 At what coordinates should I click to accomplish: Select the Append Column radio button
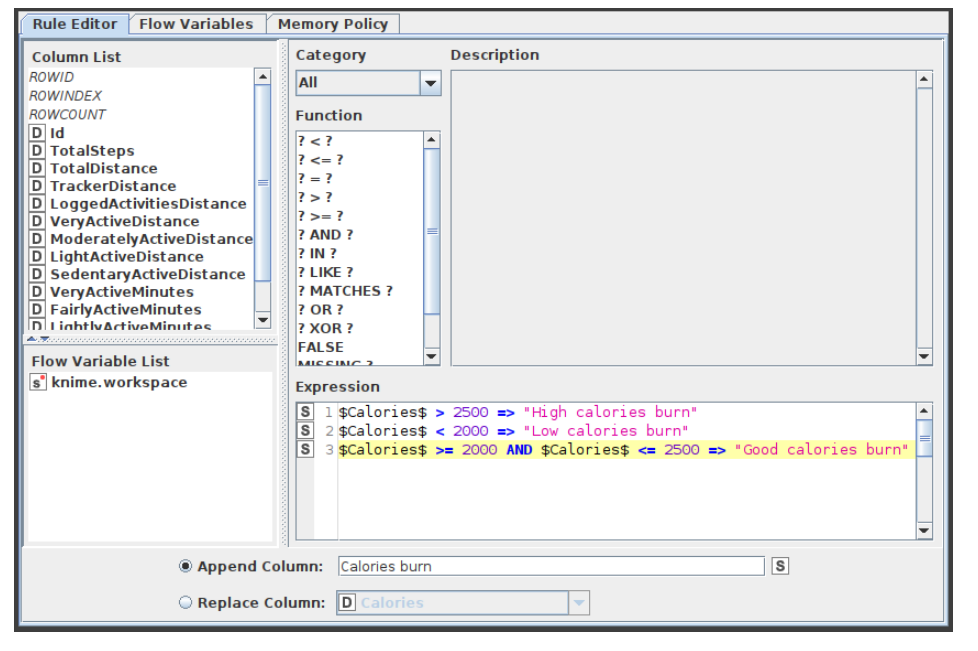click(x=185, y=566)
